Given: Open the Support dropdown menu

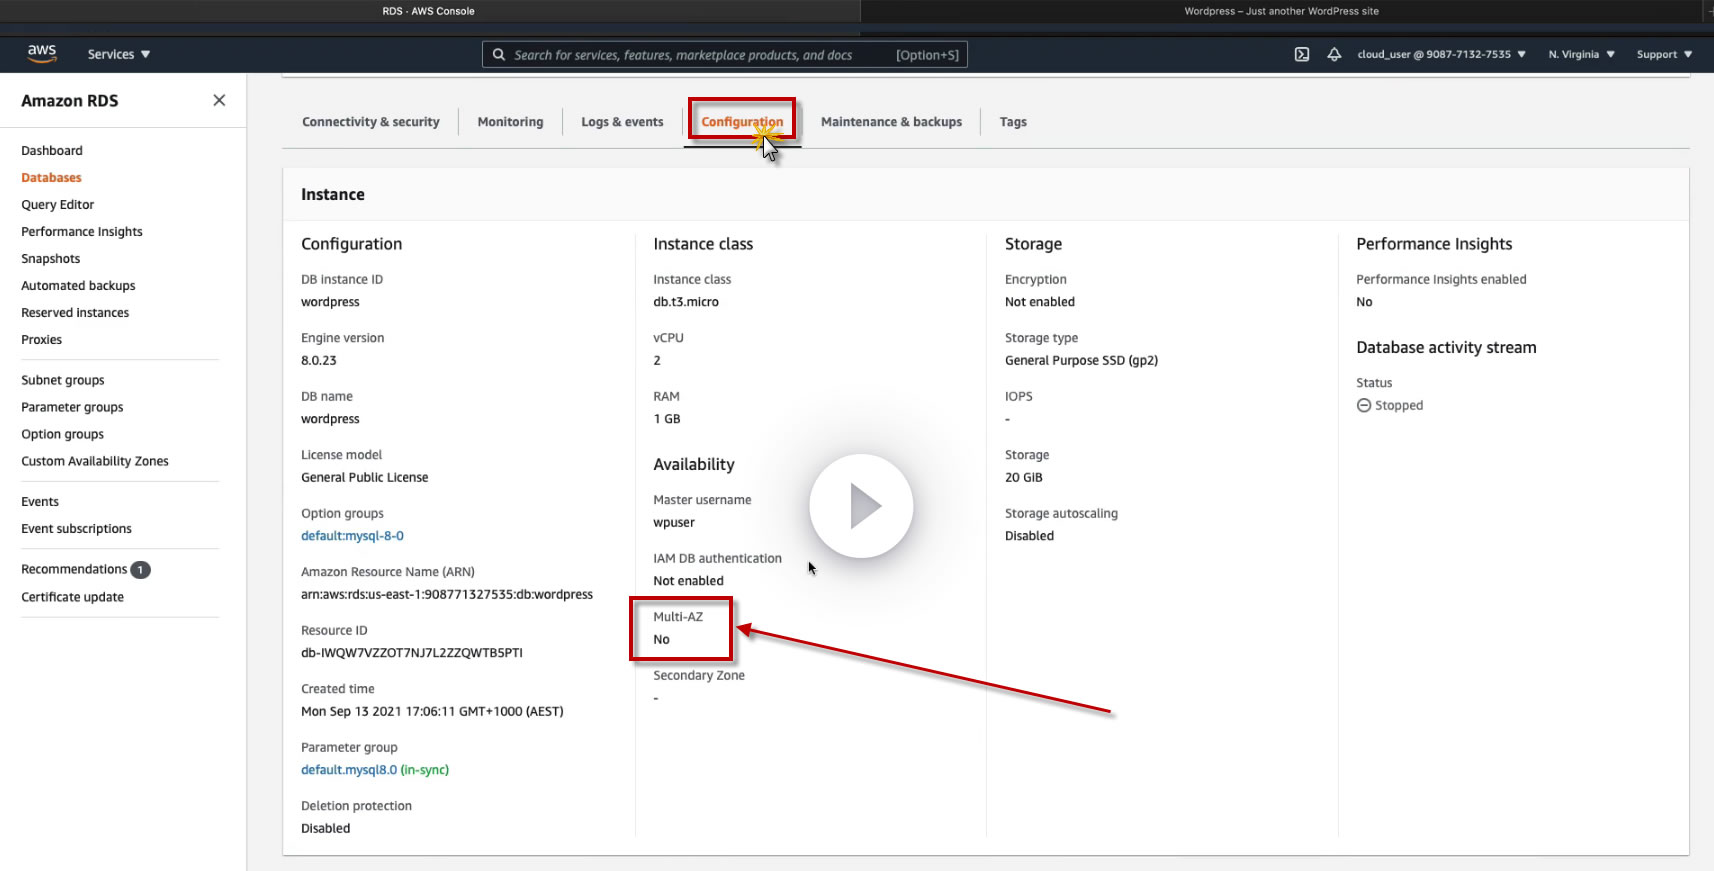Looking at the screenshot, I should click(x=1664, y=54).
